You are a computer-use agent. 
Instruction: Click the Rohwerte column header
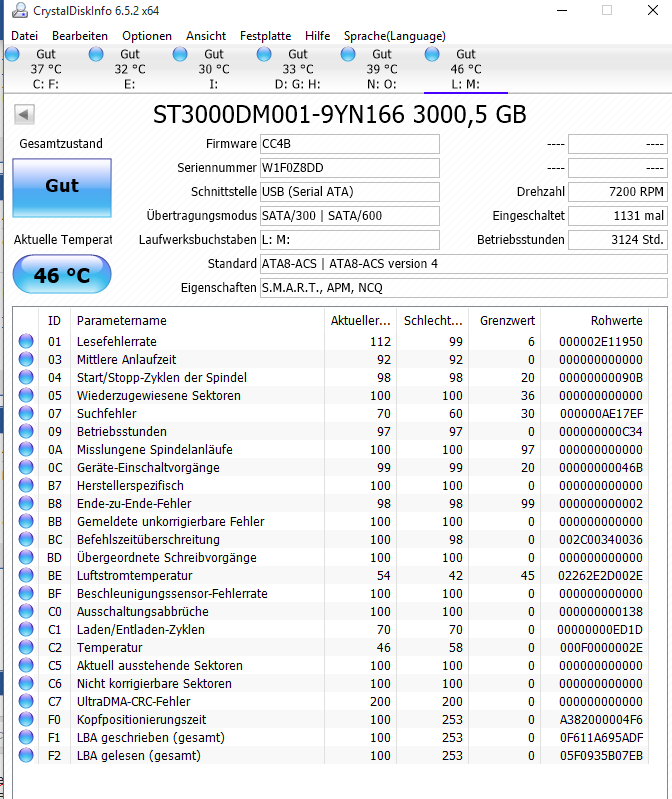click(594, 321)
